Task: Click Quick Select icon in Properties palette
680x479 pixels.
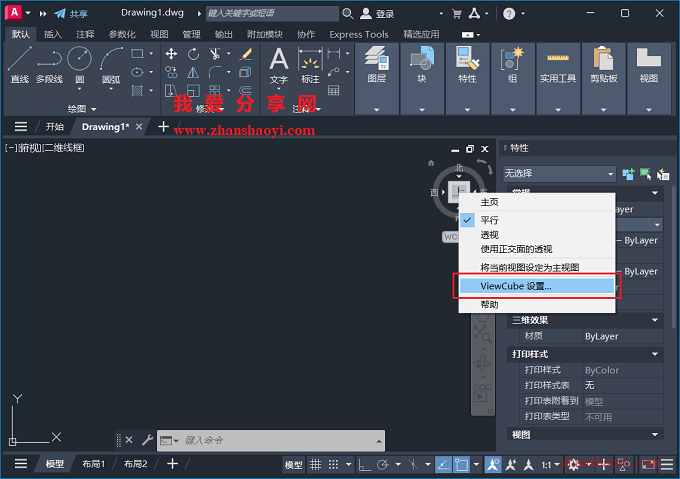Action: pos(663,174)
